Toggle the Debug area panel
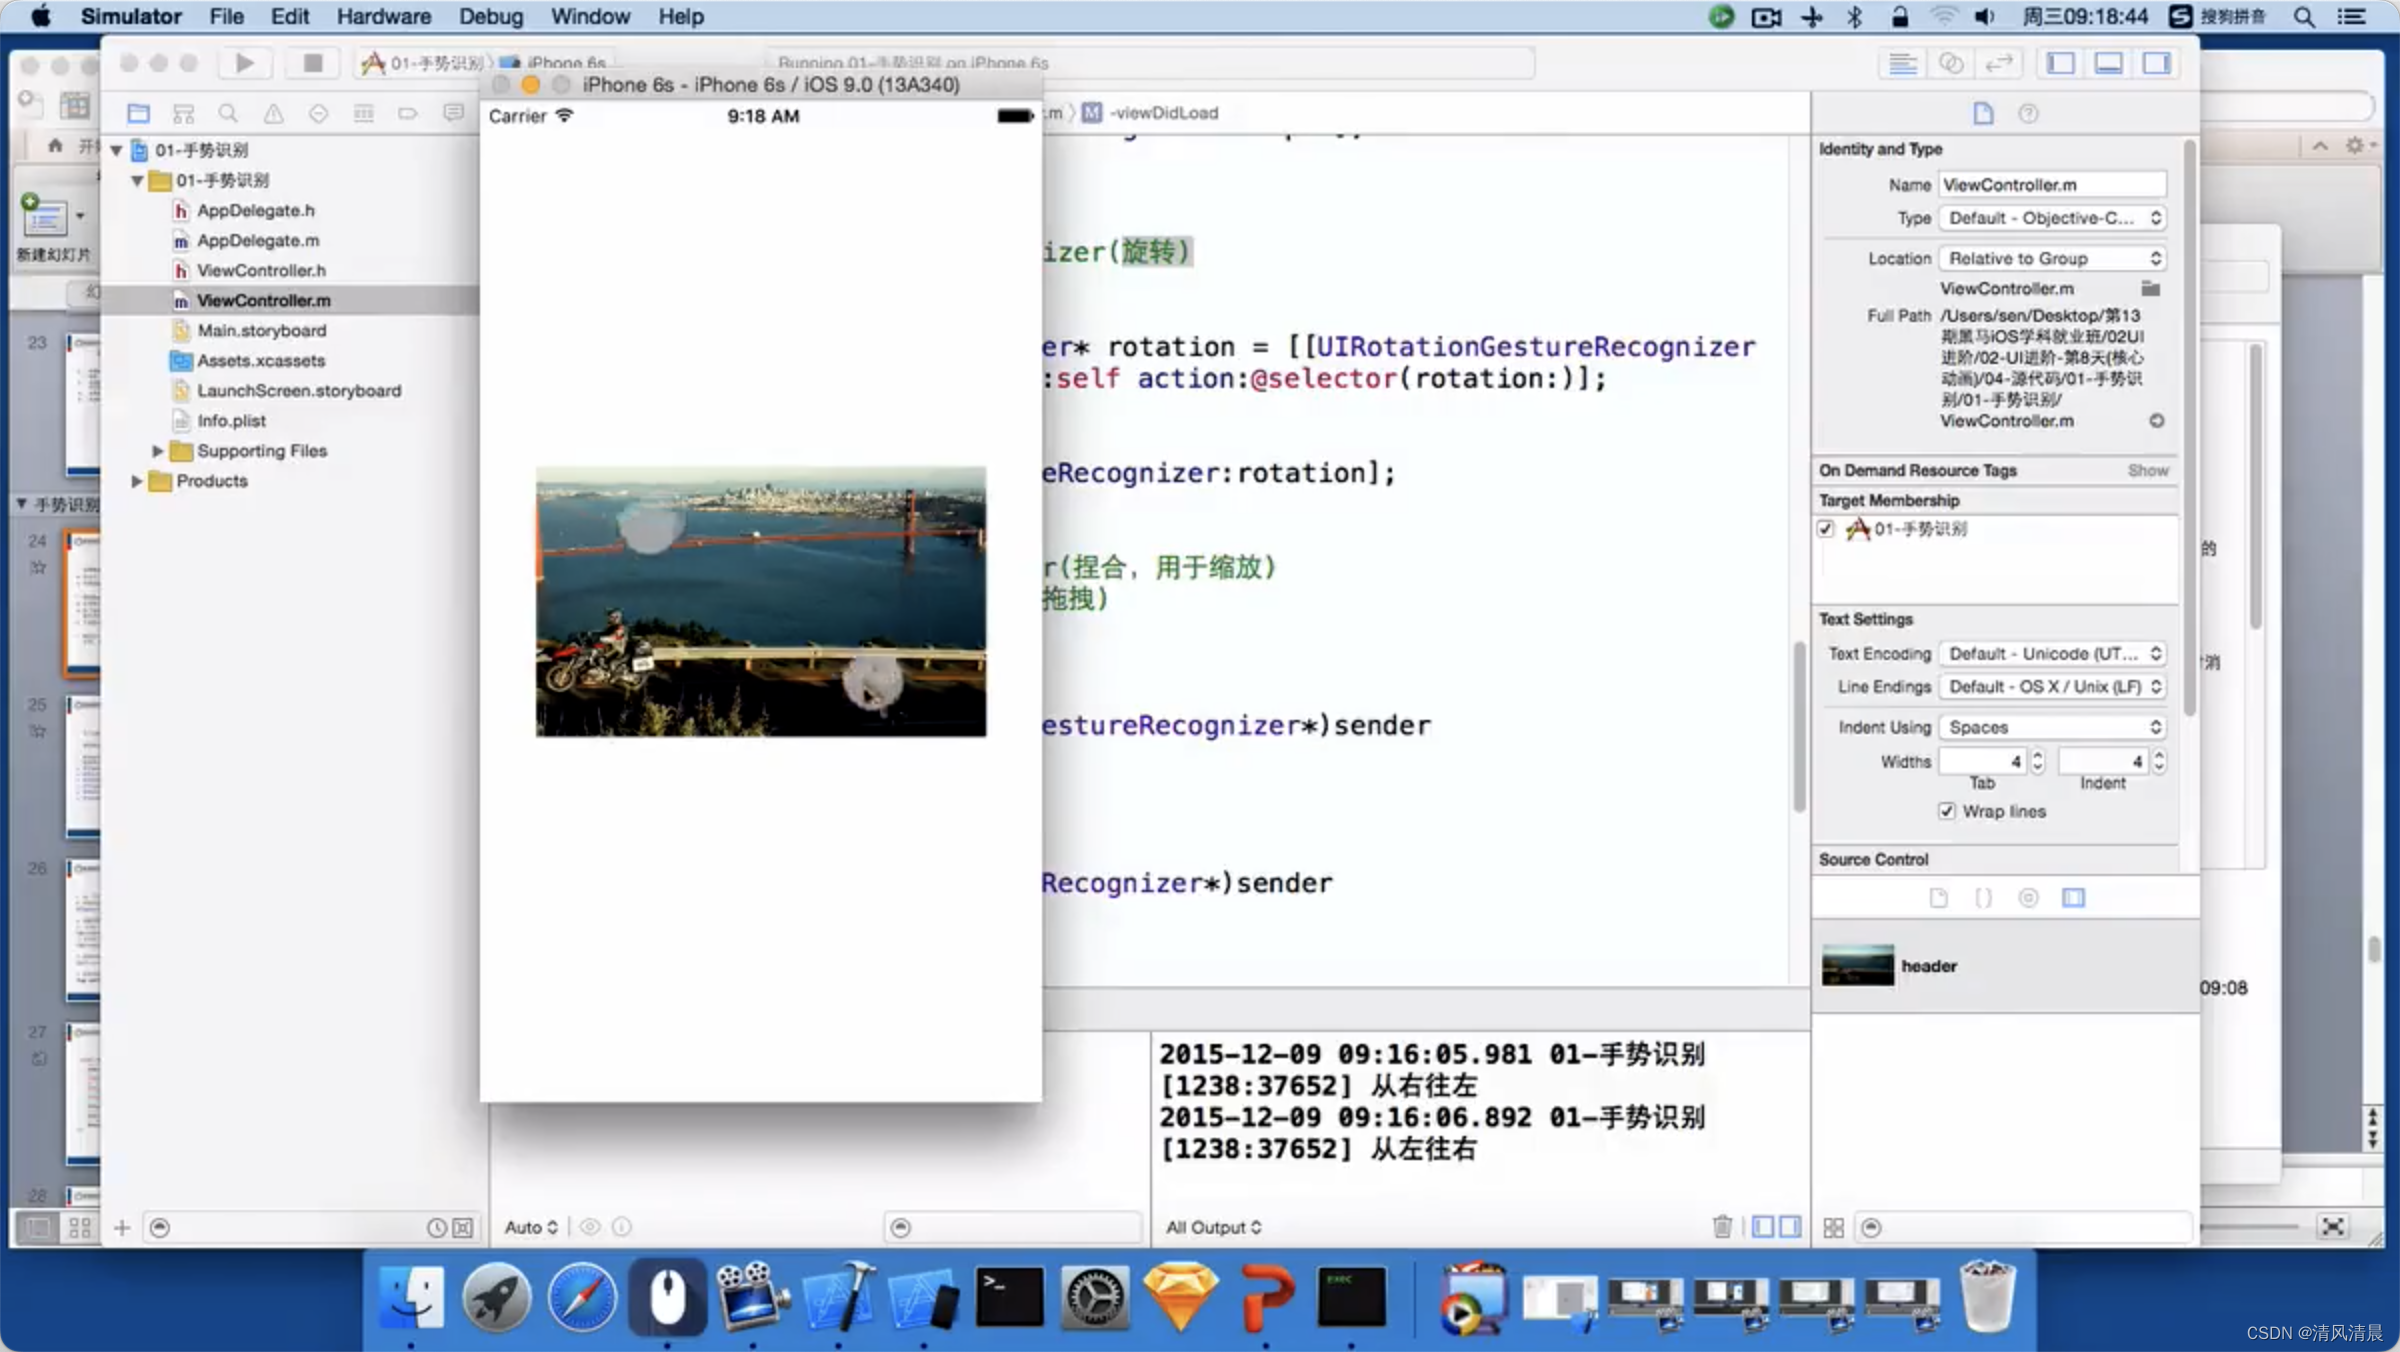 coord(2108,63)
